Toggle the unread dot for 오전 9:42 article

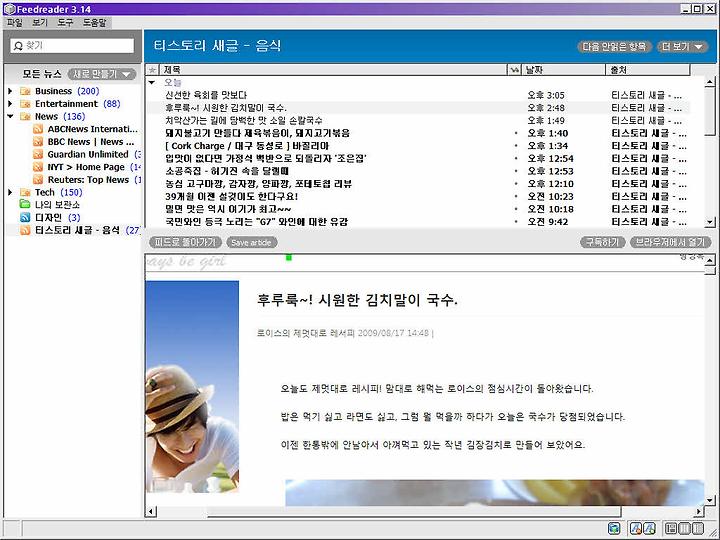pyautogui.click(x=516, y=221)
